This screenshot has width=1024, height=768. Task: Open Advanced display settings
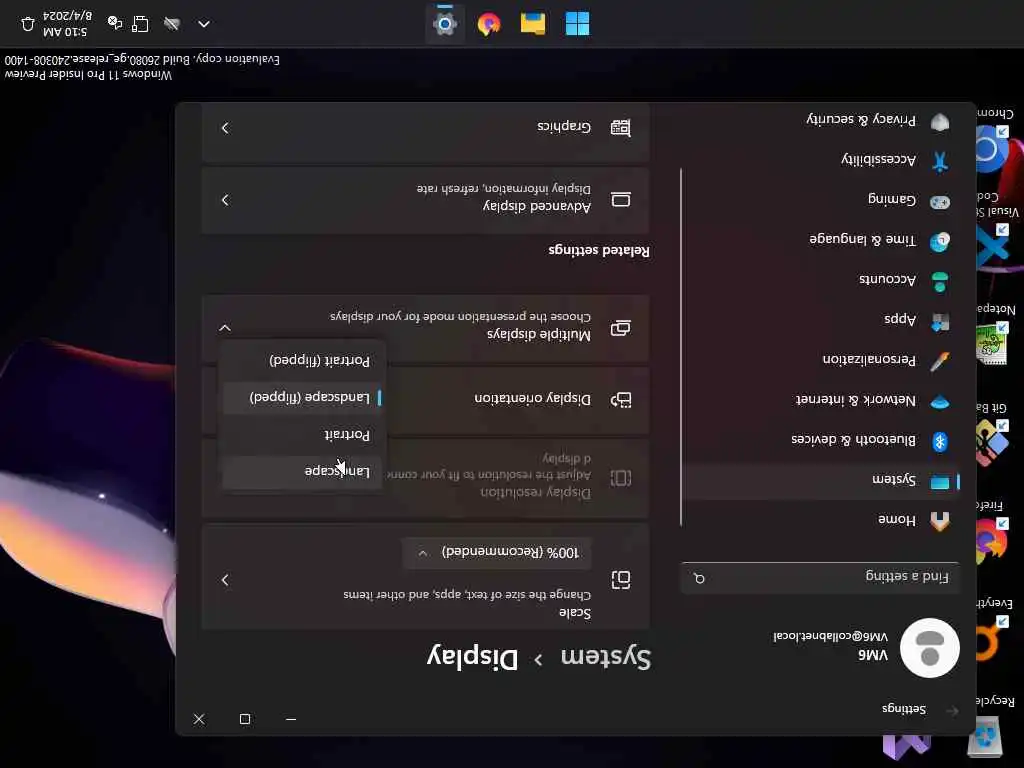pos(425,199)
